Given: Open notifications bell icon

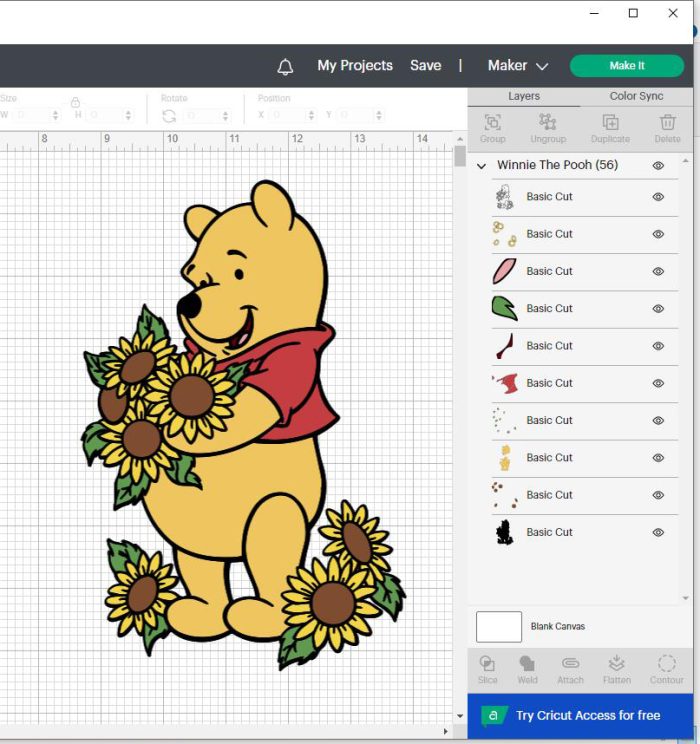Looking at the screenshot, I should [285, 66].
